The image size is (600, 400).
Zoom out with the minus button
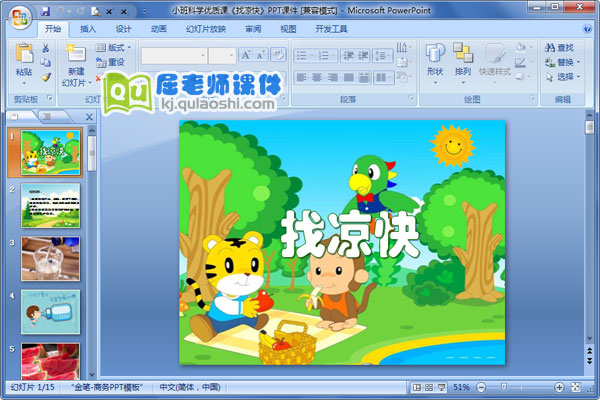tap(481, 387)
